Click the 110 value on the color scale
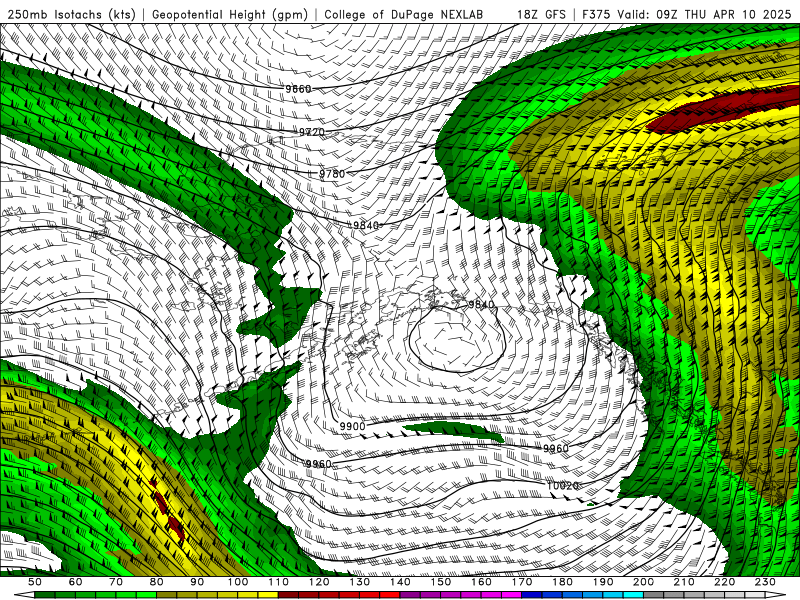This screenshot has height=600, width=800. (279, 582)
